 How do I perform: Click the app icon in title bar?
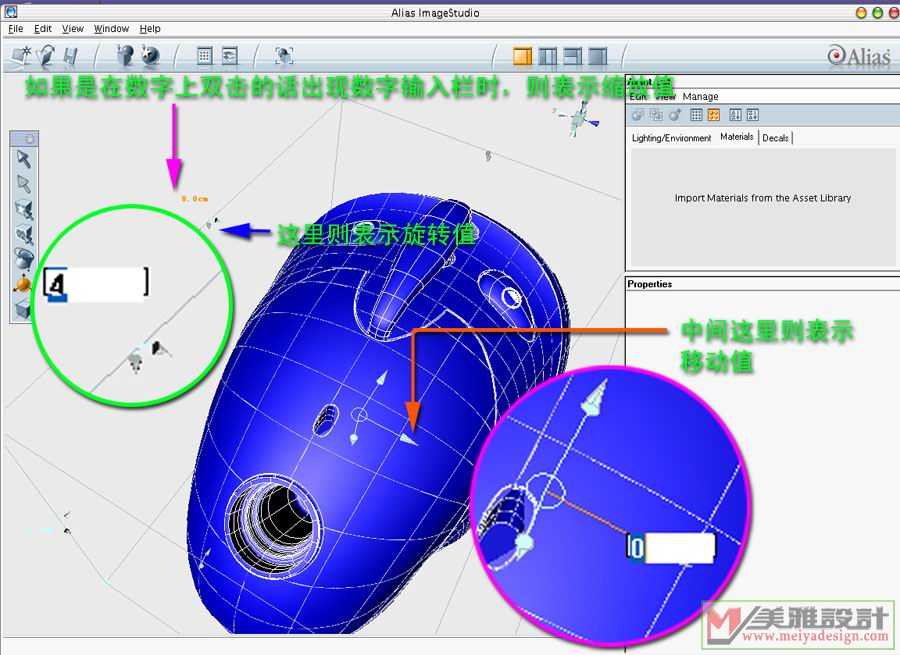10,11
